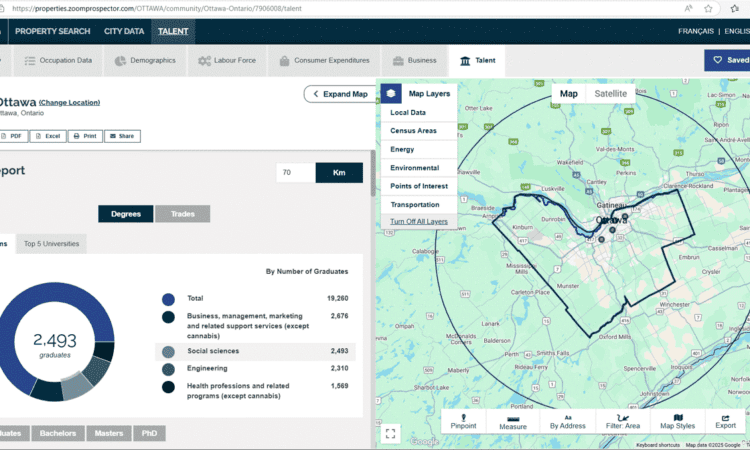Screen dimensions: 750x450
Task: Switch to the Trades toggle
Action: tap(183, 214)
